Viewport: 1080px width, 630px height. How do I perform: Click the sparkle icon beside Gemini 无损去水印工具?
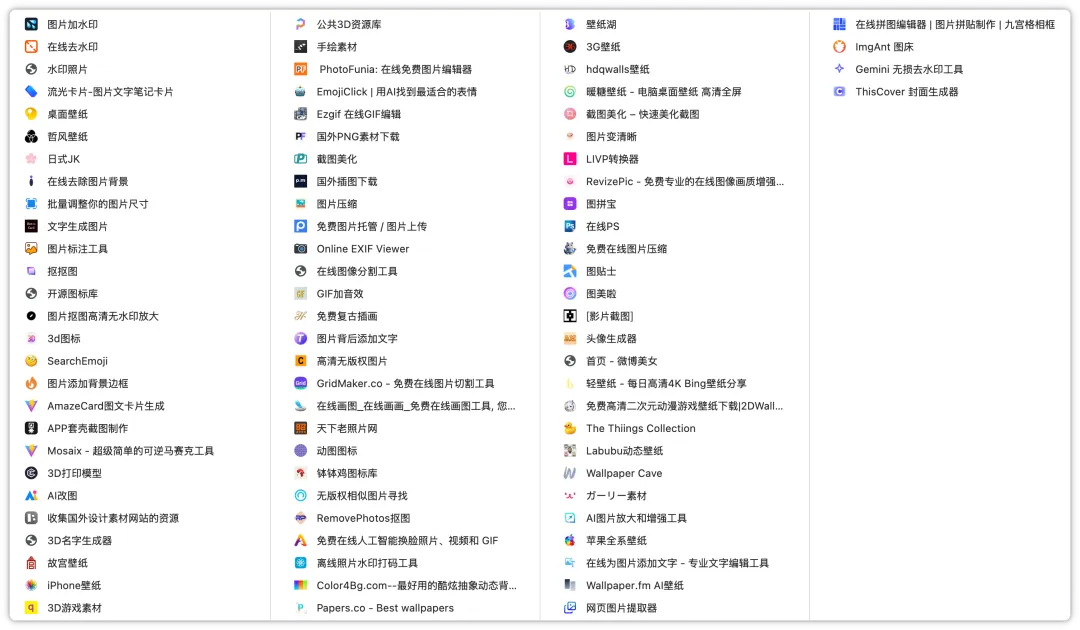pyautogui.click(x=839, y=70)
